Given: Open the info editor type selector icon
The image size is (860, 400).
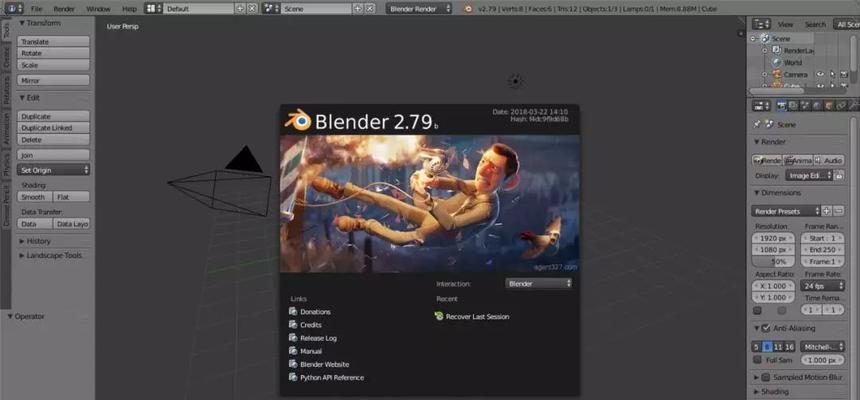Looking at the screenshot, I should (13, 9).
